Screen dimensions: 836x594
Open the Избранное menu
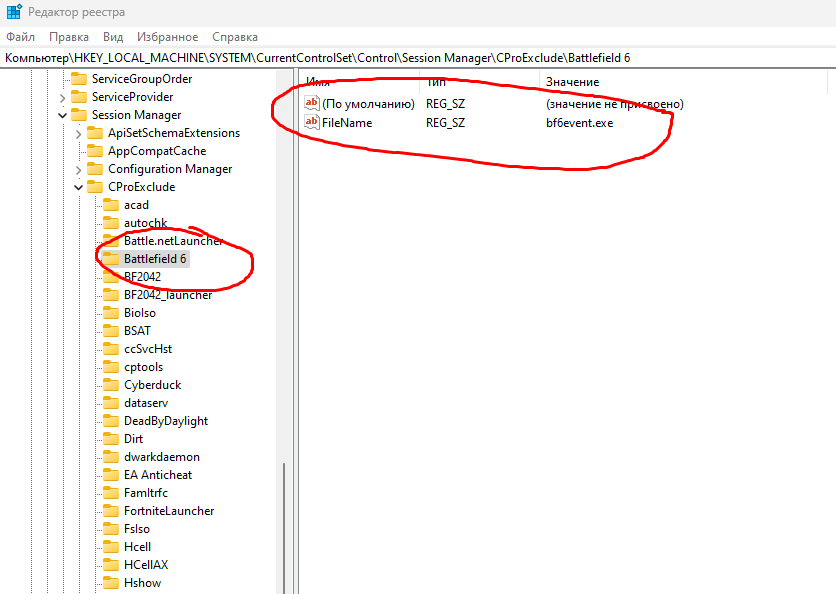[167, 37]
